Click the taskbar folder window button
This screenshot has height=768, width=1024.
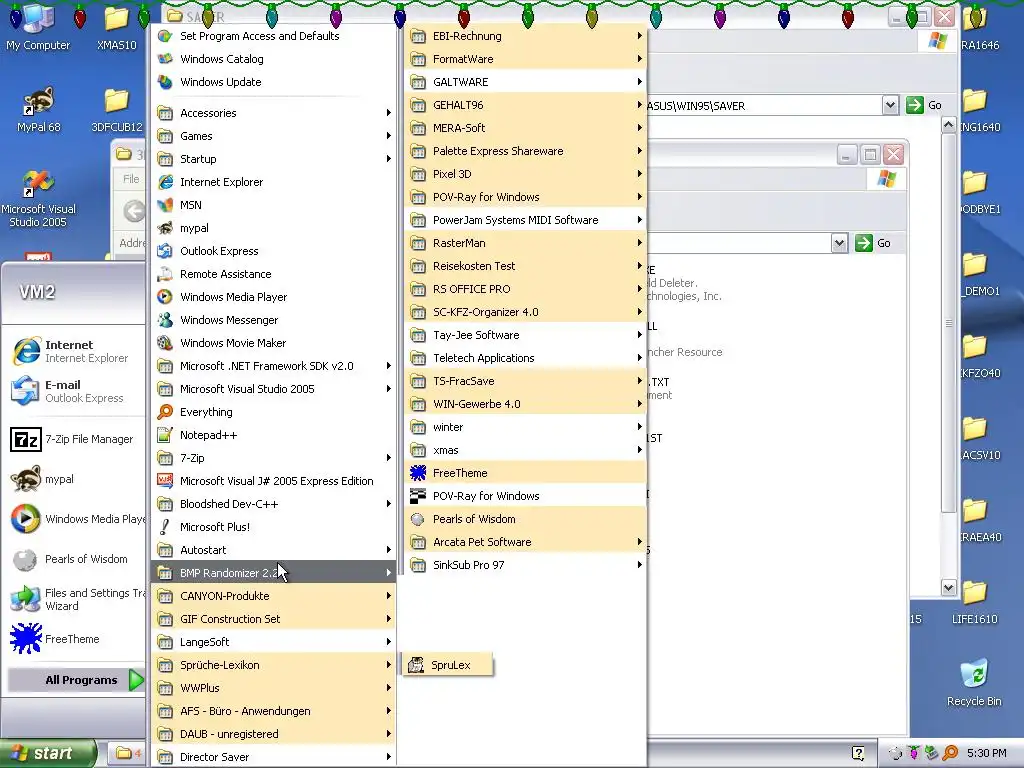(x=127, y=753)
